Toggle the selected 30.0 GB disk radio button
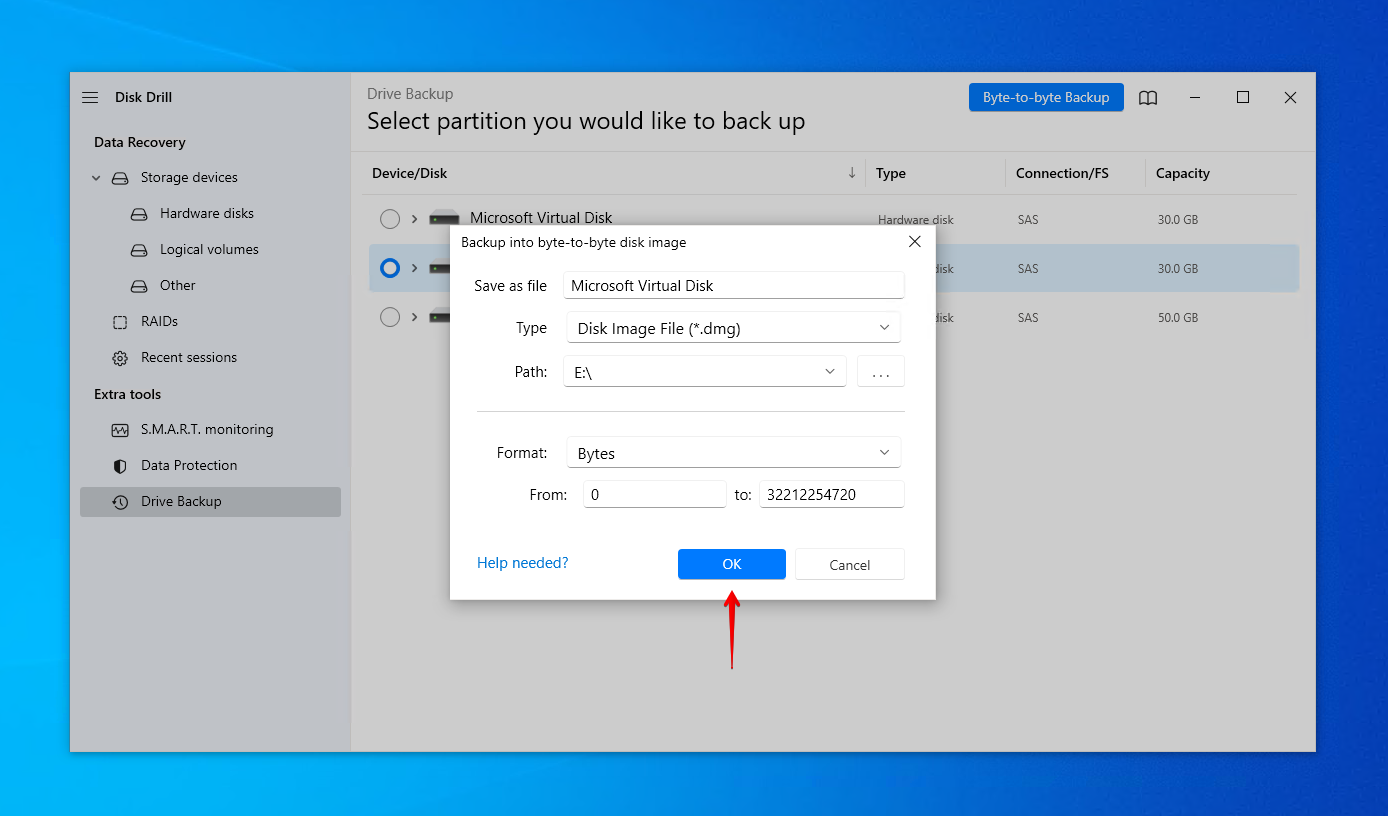The height and width of the screenshot is (816, 1388). tap(390, 268)
